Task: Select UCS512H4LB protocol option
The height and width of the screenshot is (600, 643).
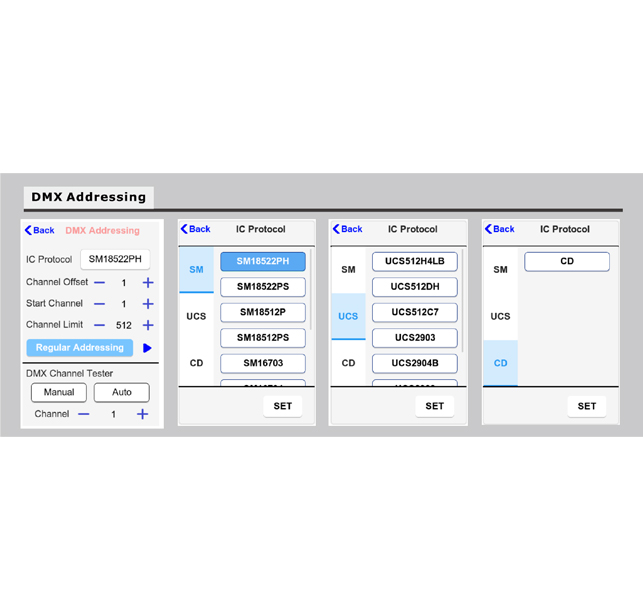Action: pyautogui.click(x=415, y=262)
